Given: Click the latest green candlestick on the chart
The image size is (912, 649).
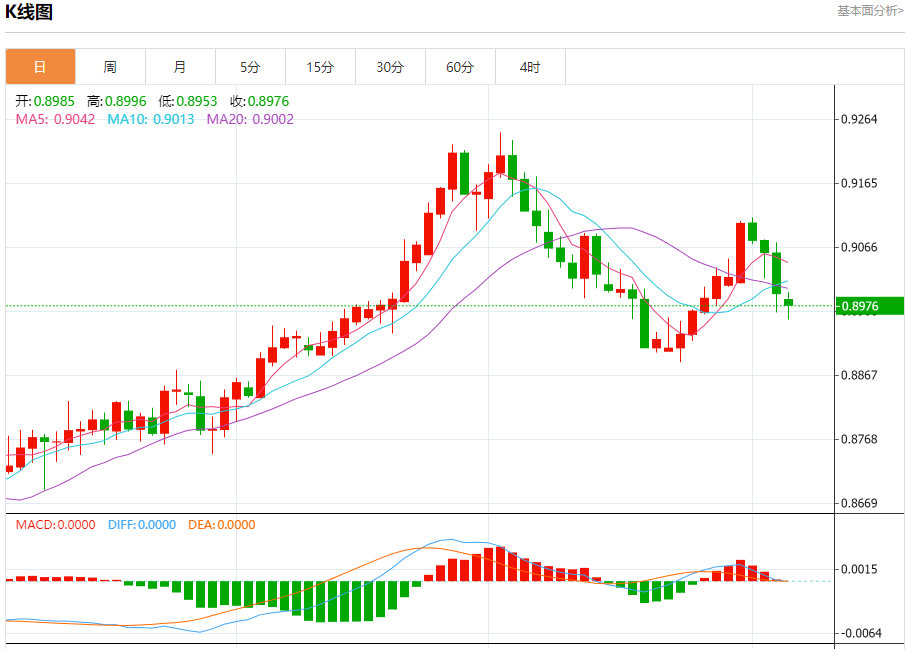Looking at the screenshot, I should (x=789, y=302).
